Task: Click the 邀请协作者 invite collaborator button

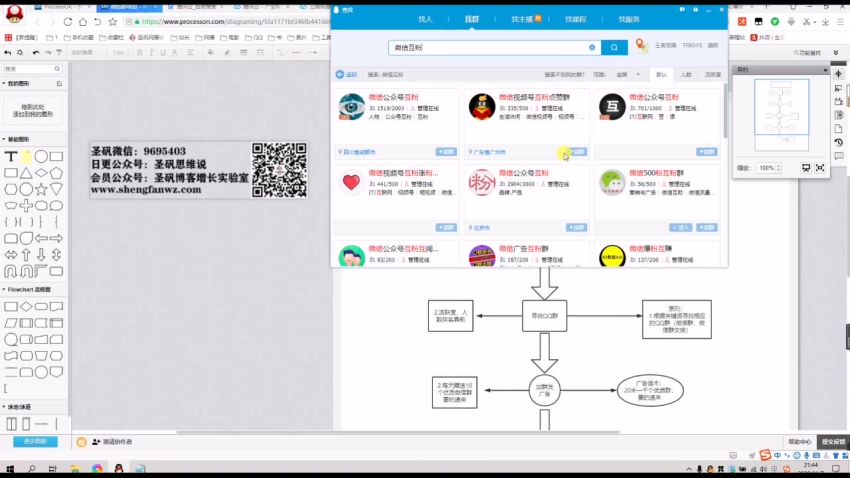Action: click(112, 442)
